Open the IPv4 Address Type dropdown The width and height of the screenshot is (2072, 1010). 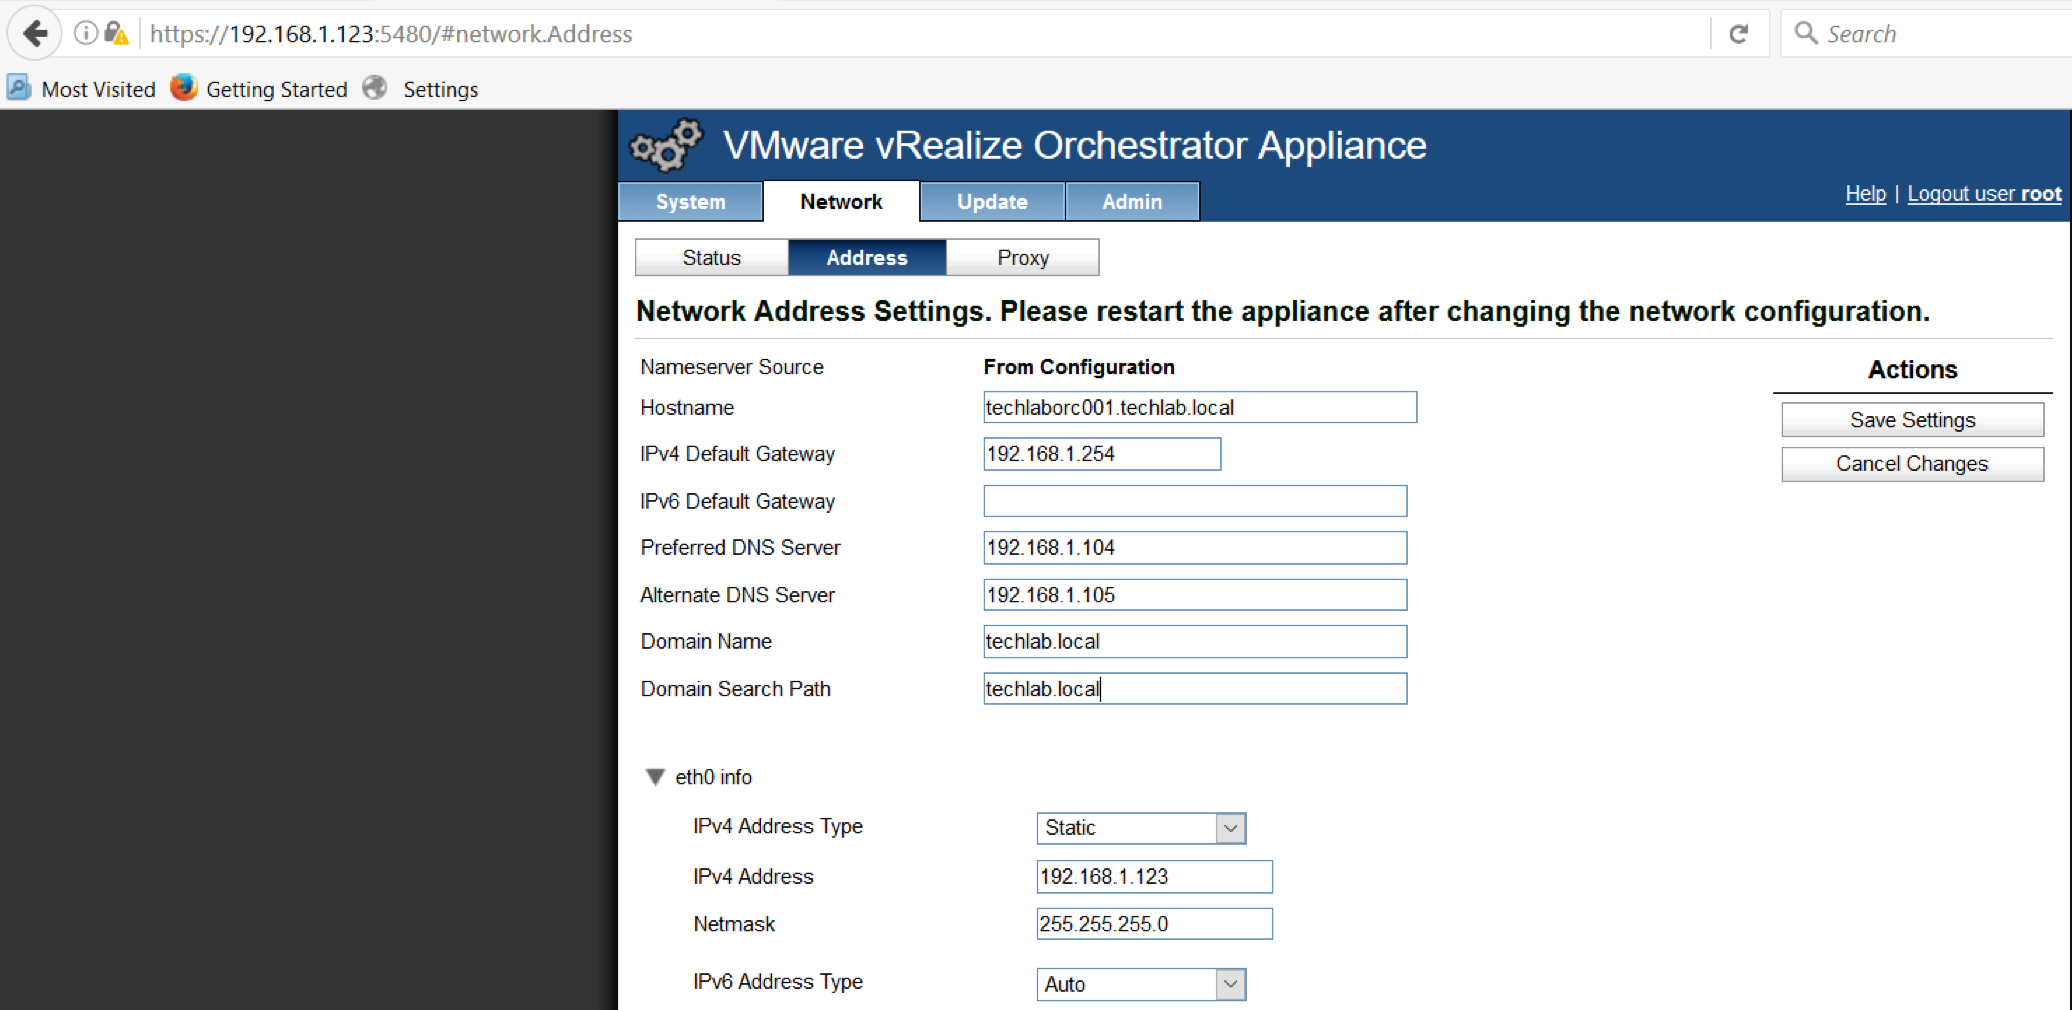click(x=1141, y=828)
